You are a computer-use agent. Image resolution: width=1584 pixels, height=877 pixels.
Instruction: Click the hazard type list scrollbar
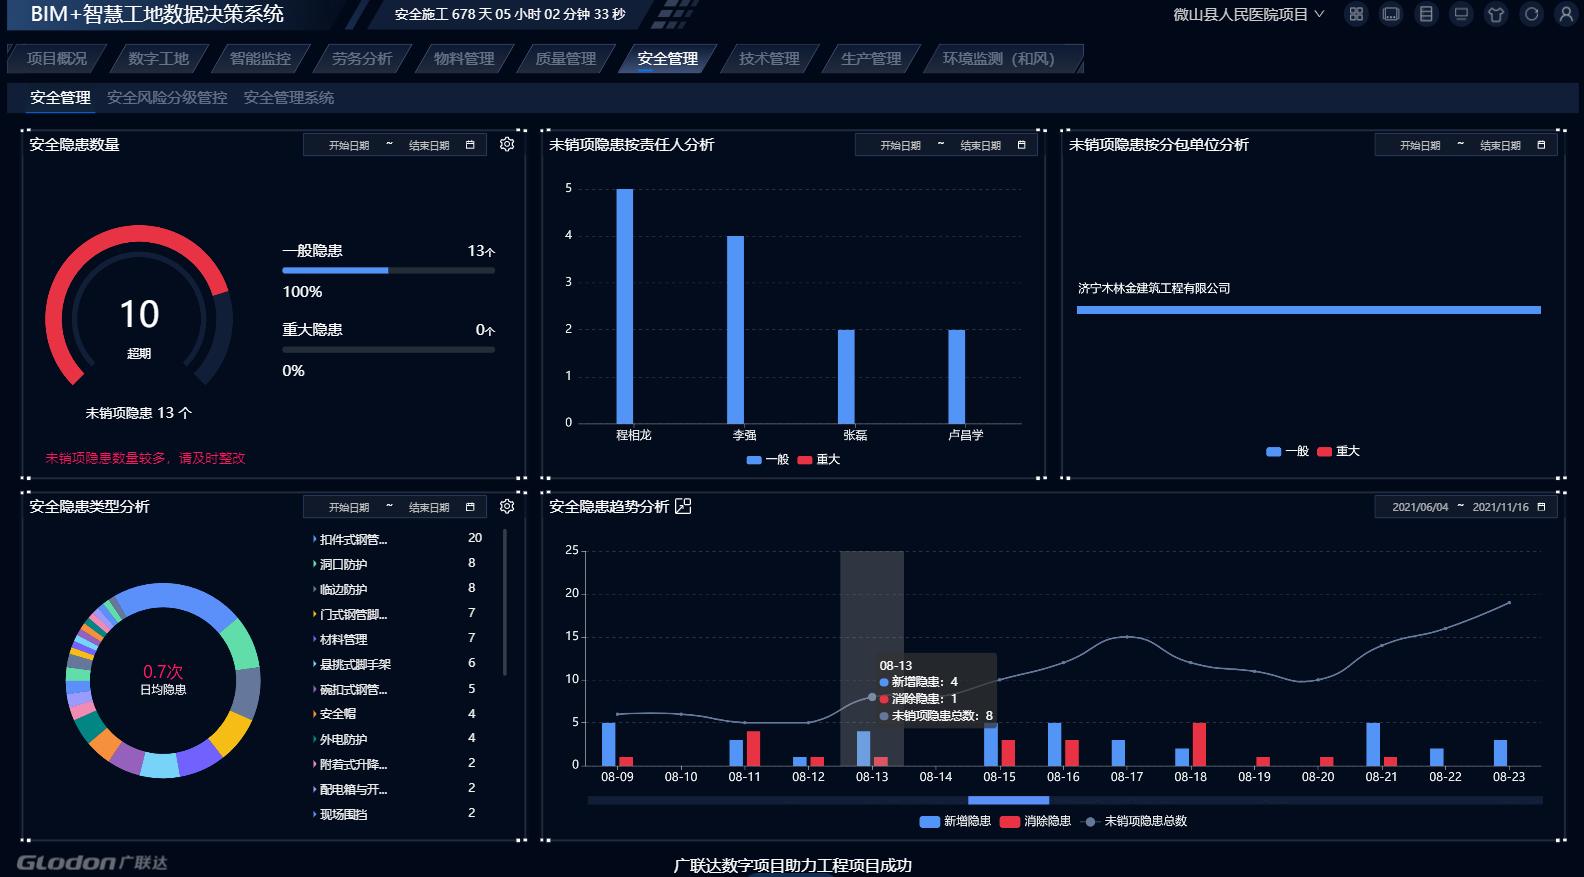pos(505,600)
